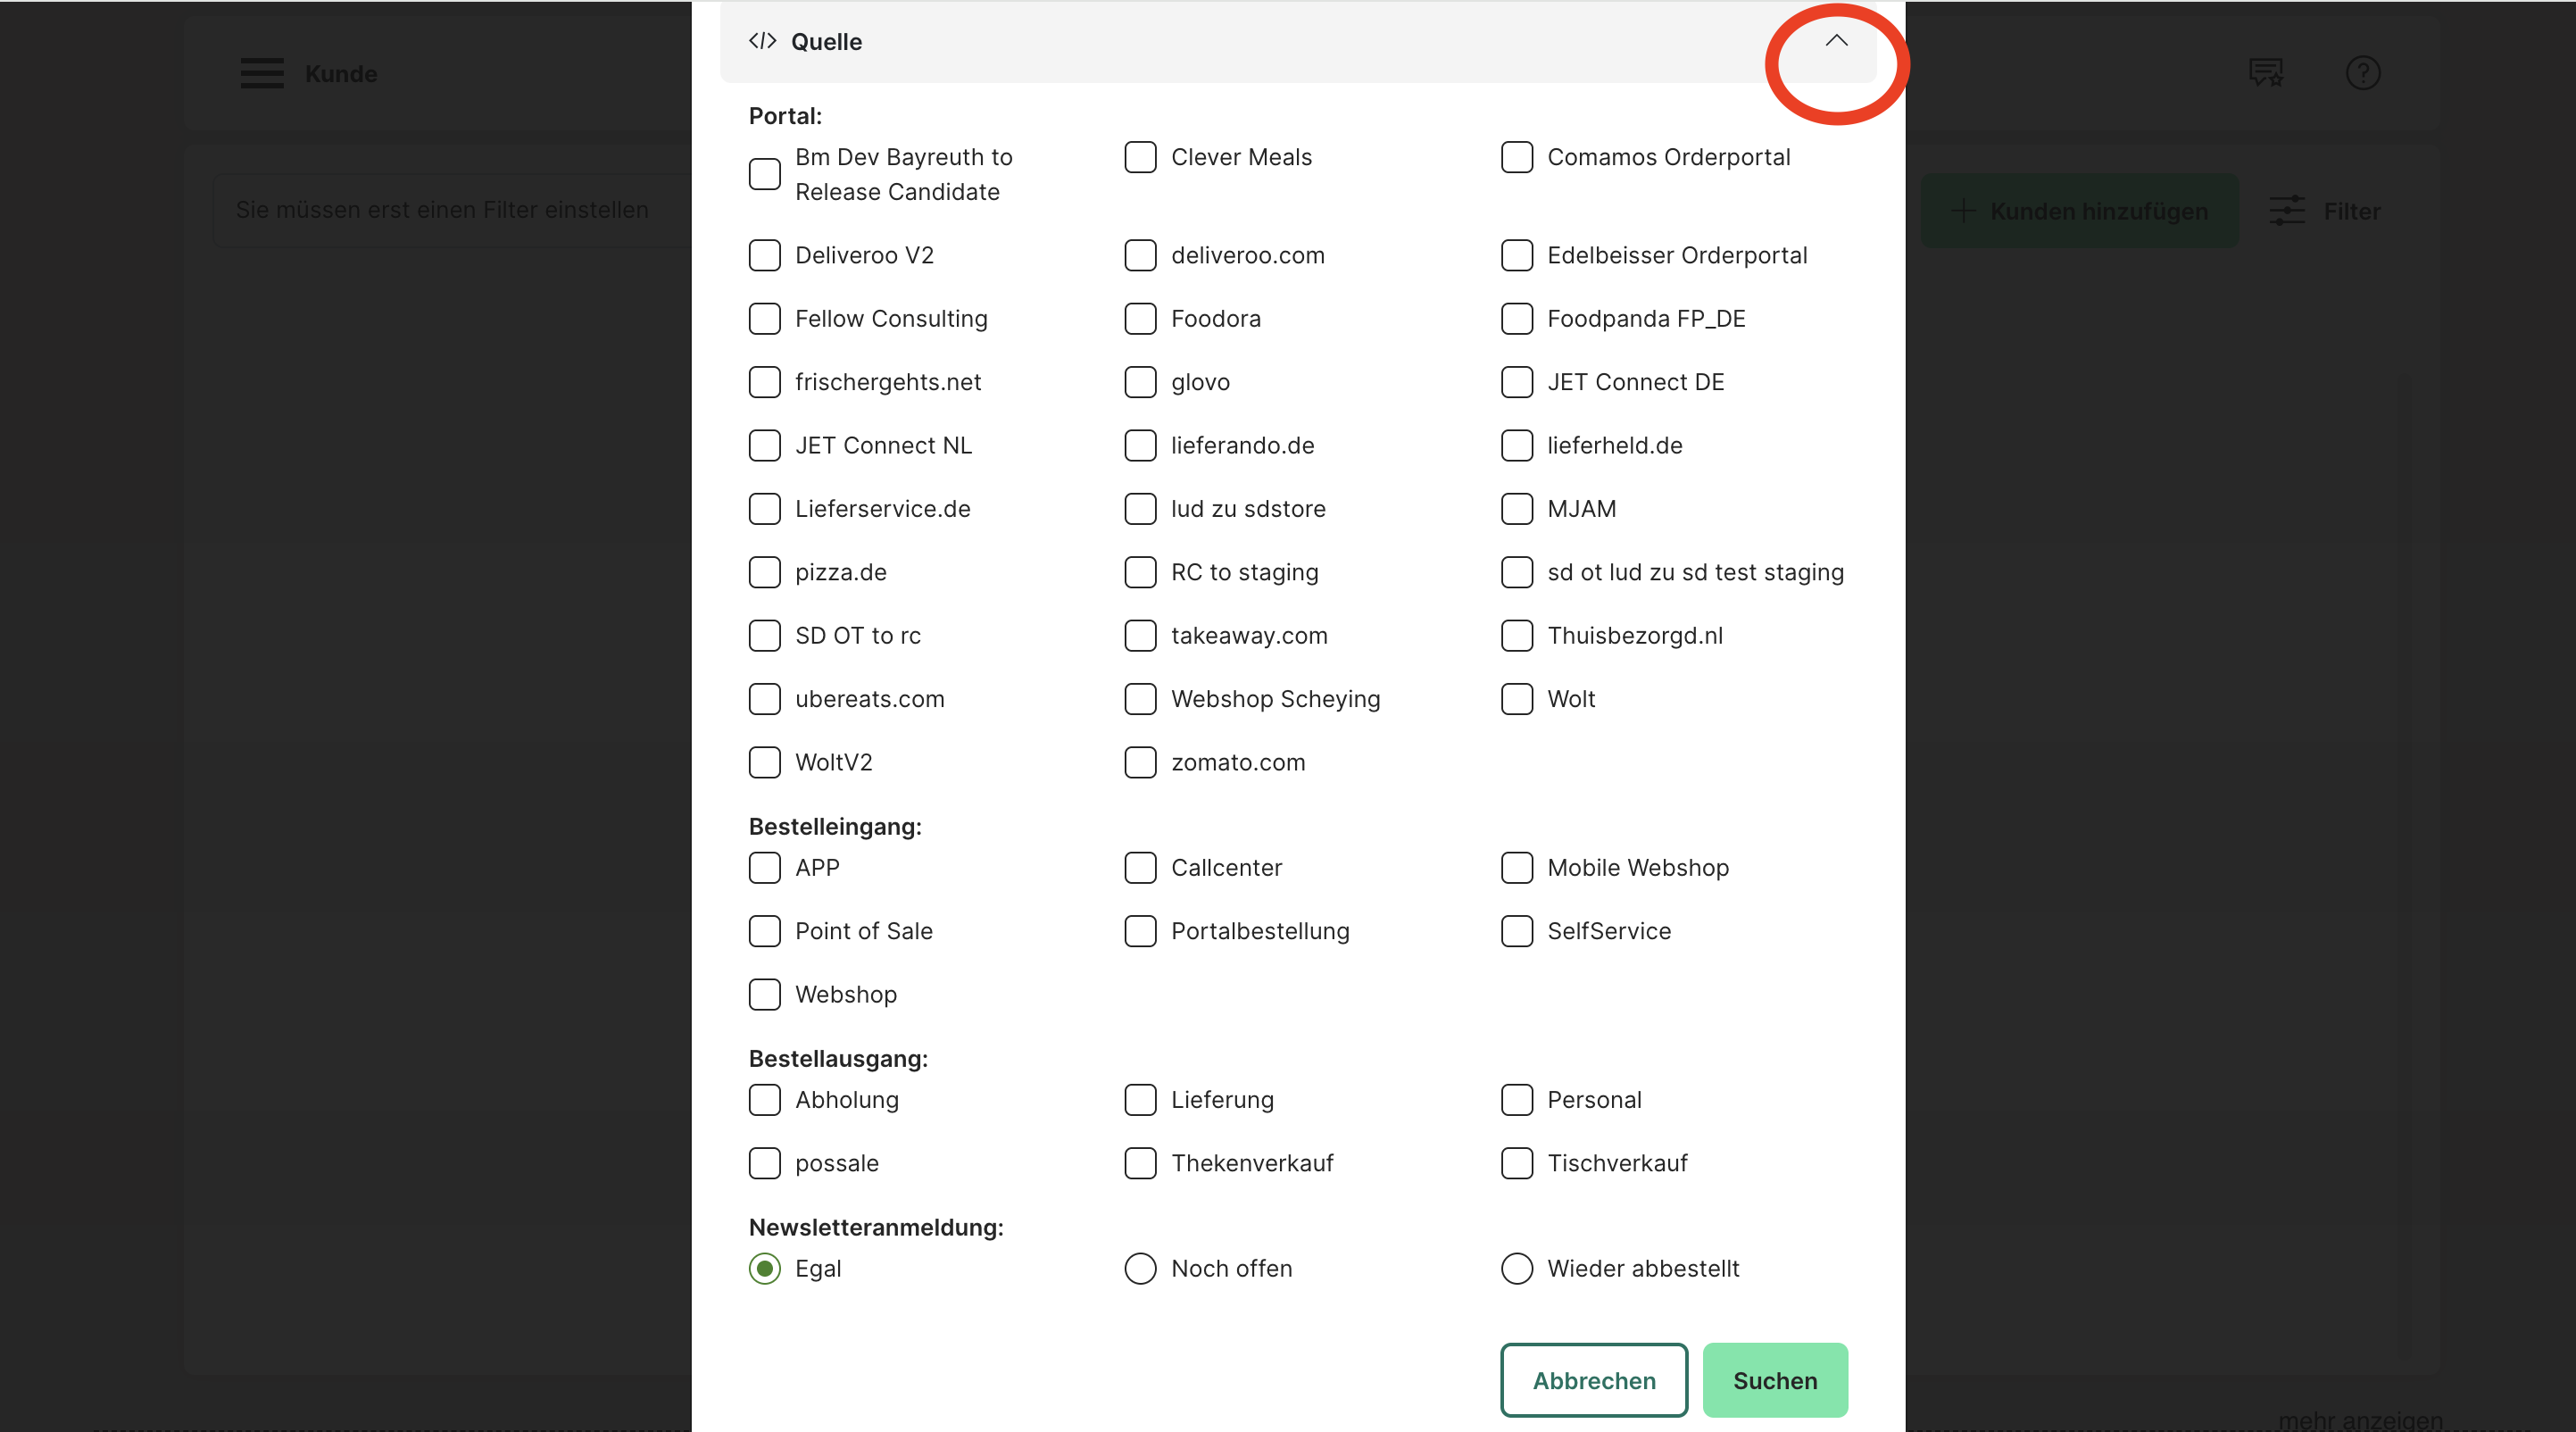
Task: Select the Egal radio button
Action: tap(764, 1269)
